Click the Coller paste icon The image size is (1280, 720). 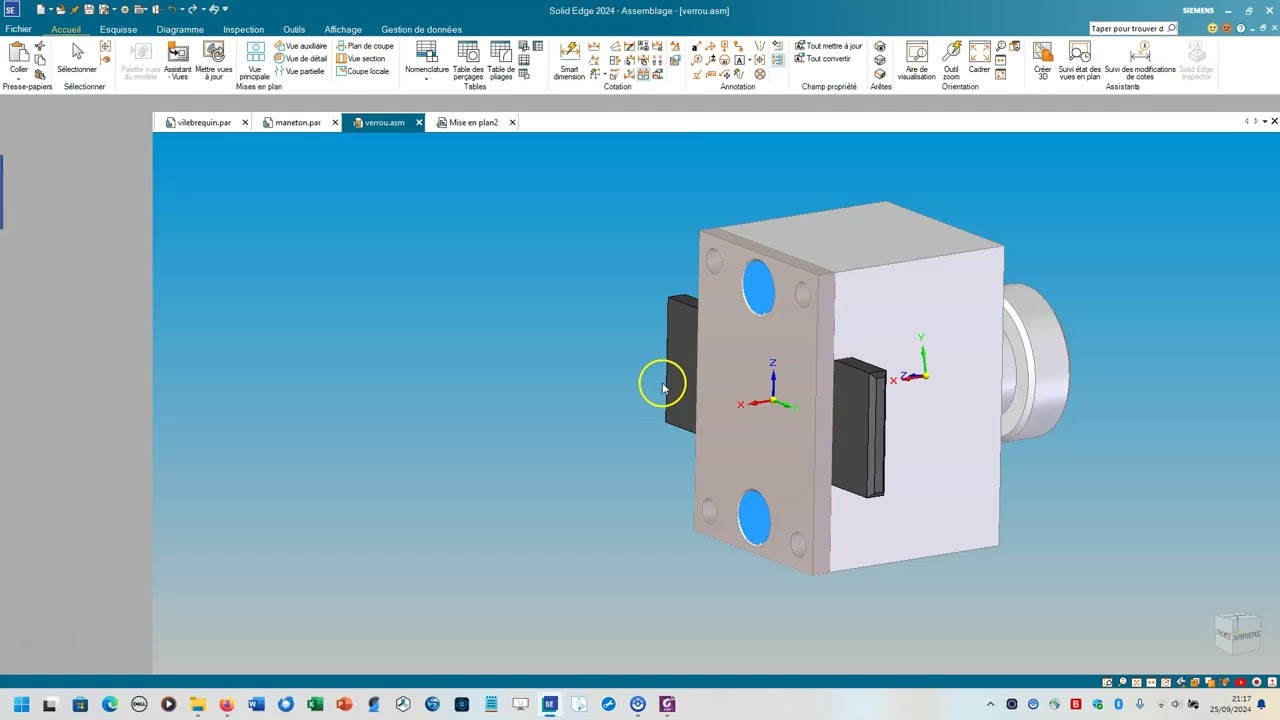[x=18, y=53]
